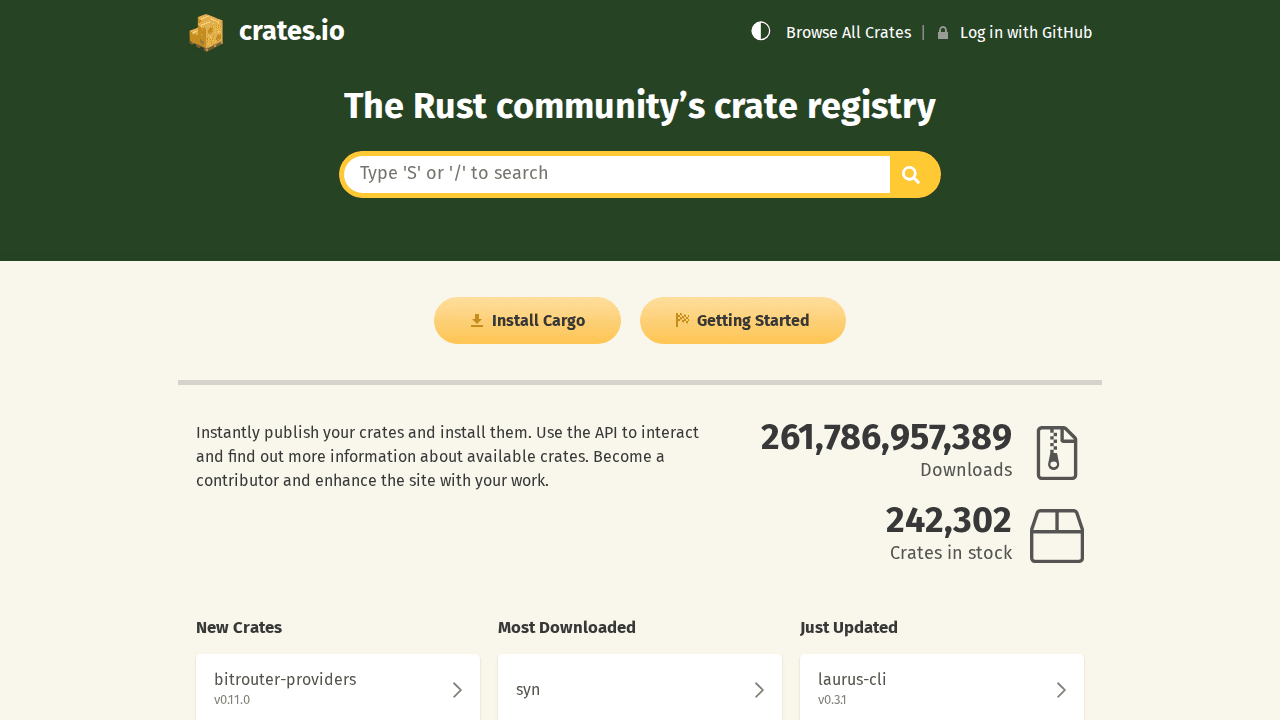Click inside the search input field
Viewport: 1280px width, 720px height.
point(615,173)
